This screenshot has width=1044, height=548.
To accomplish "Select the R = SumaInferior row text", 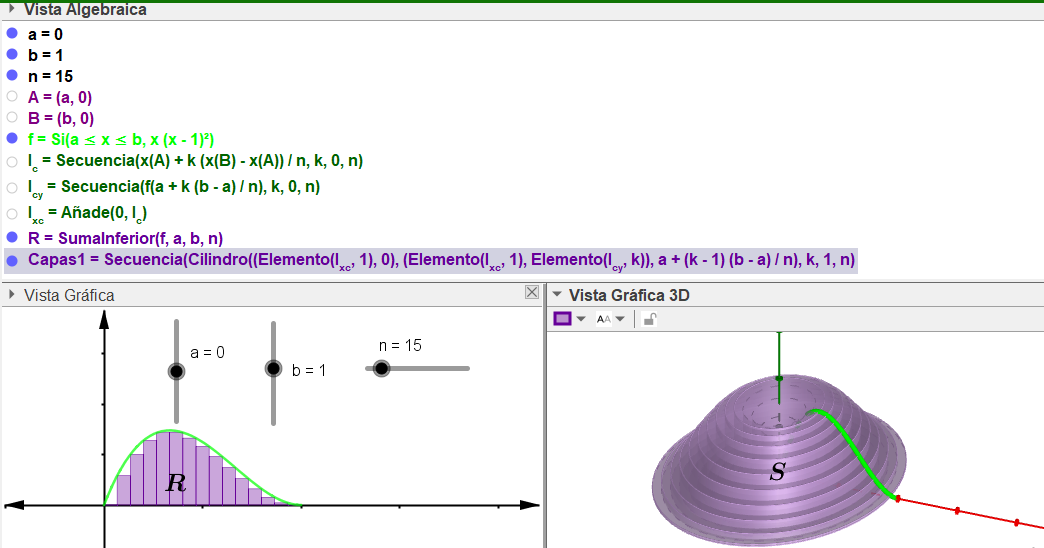I will [125, 237].
